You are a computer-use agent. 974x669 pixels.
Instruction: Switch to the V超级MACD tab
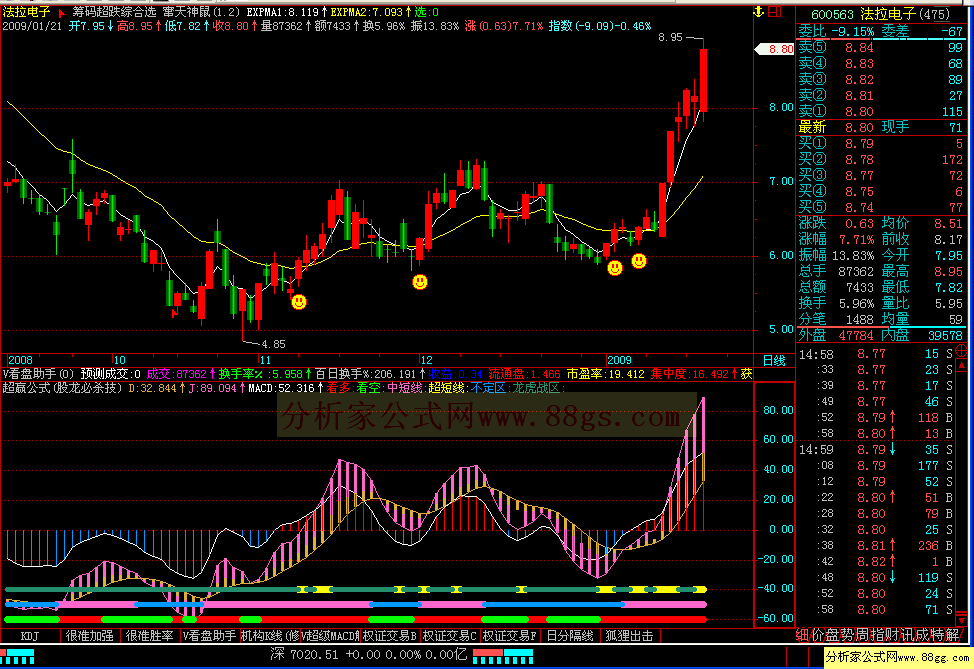click(x=329, y=635)
